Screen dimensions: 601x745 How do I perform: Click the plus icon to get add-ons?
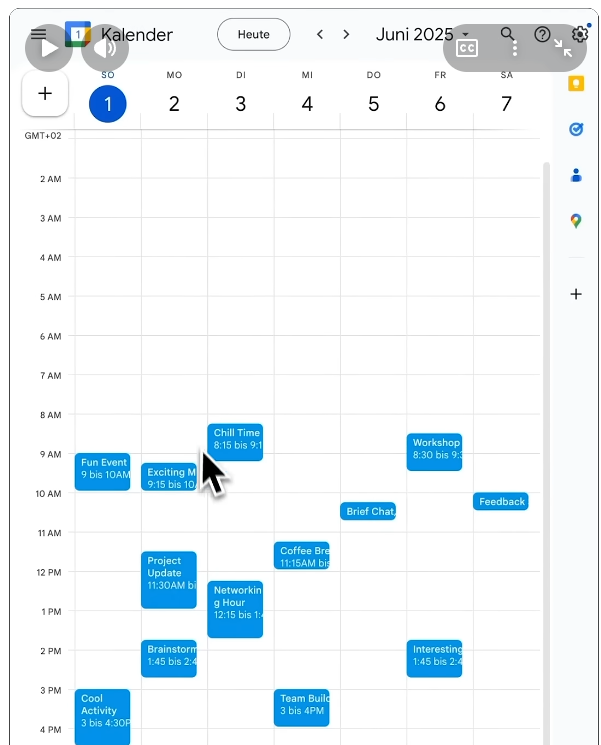pos(575,294)
